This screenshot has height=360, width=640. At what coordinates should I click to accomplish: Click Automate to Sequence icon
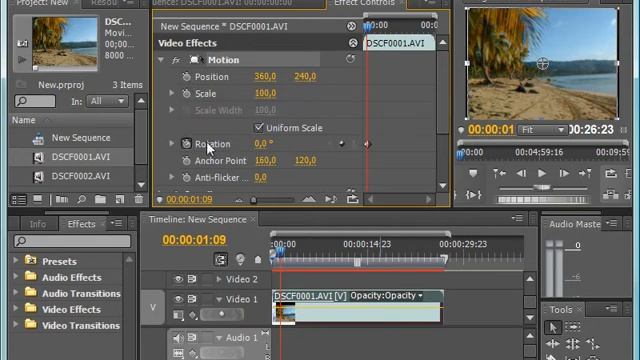click(x=62, y=199)
